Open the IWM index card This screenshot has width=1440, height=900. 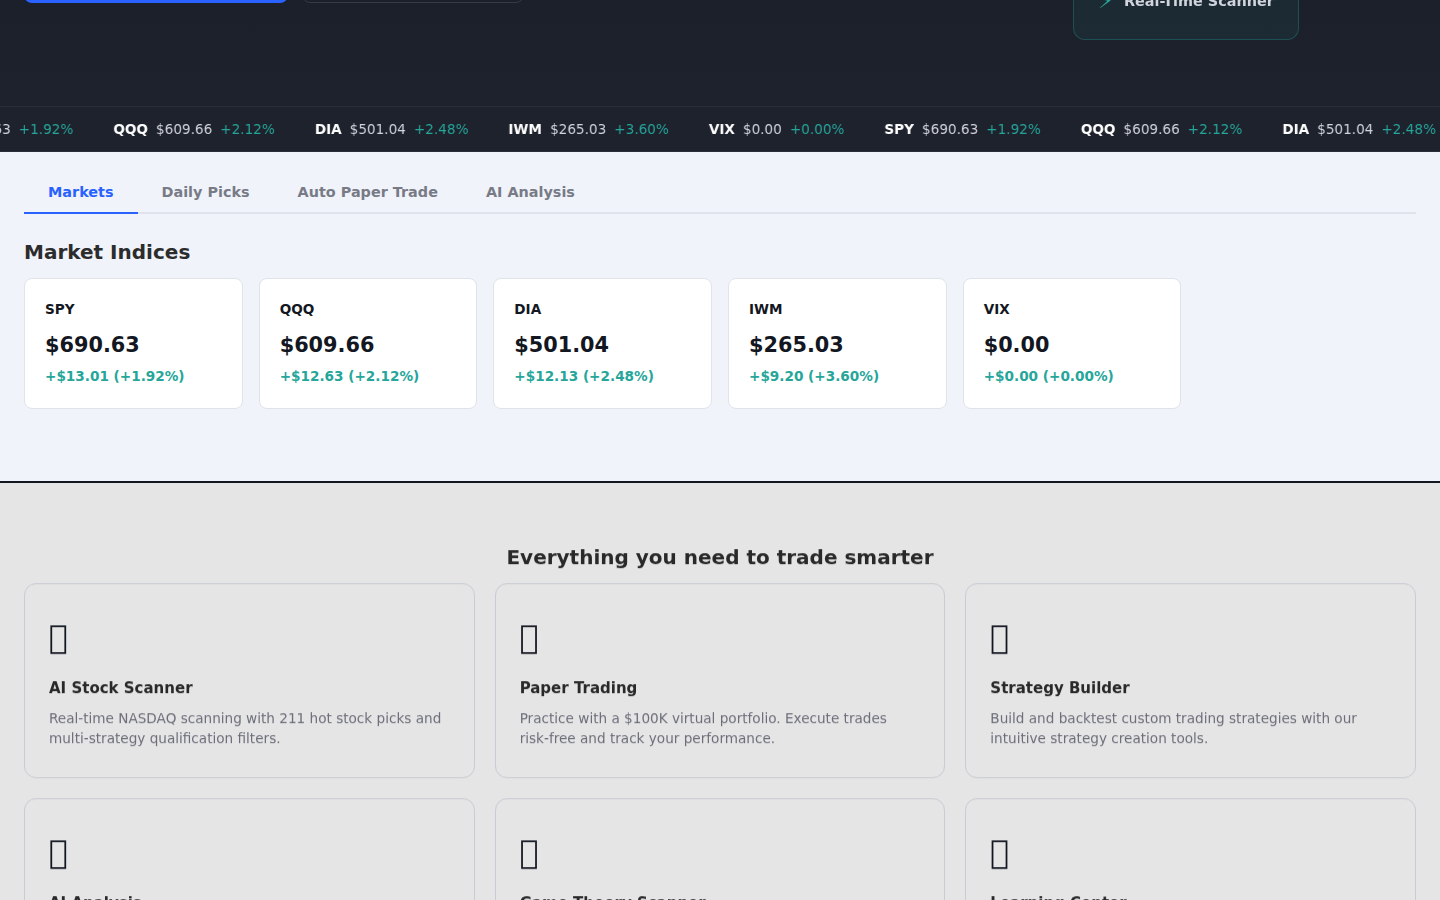coord(837,343)
